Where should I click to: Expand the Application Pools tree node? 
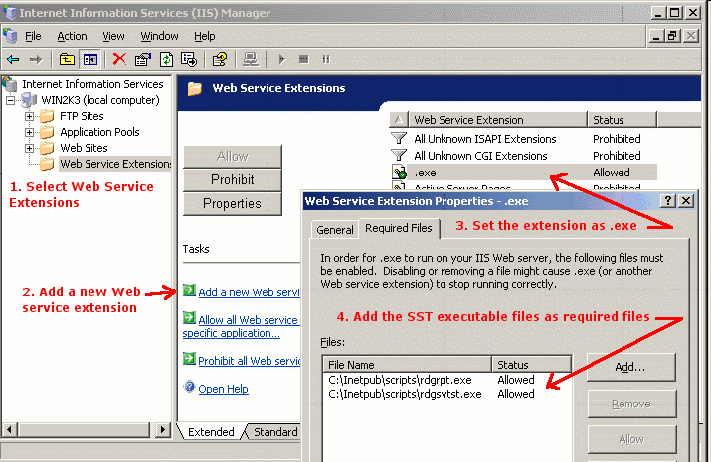tap(29, 132)
